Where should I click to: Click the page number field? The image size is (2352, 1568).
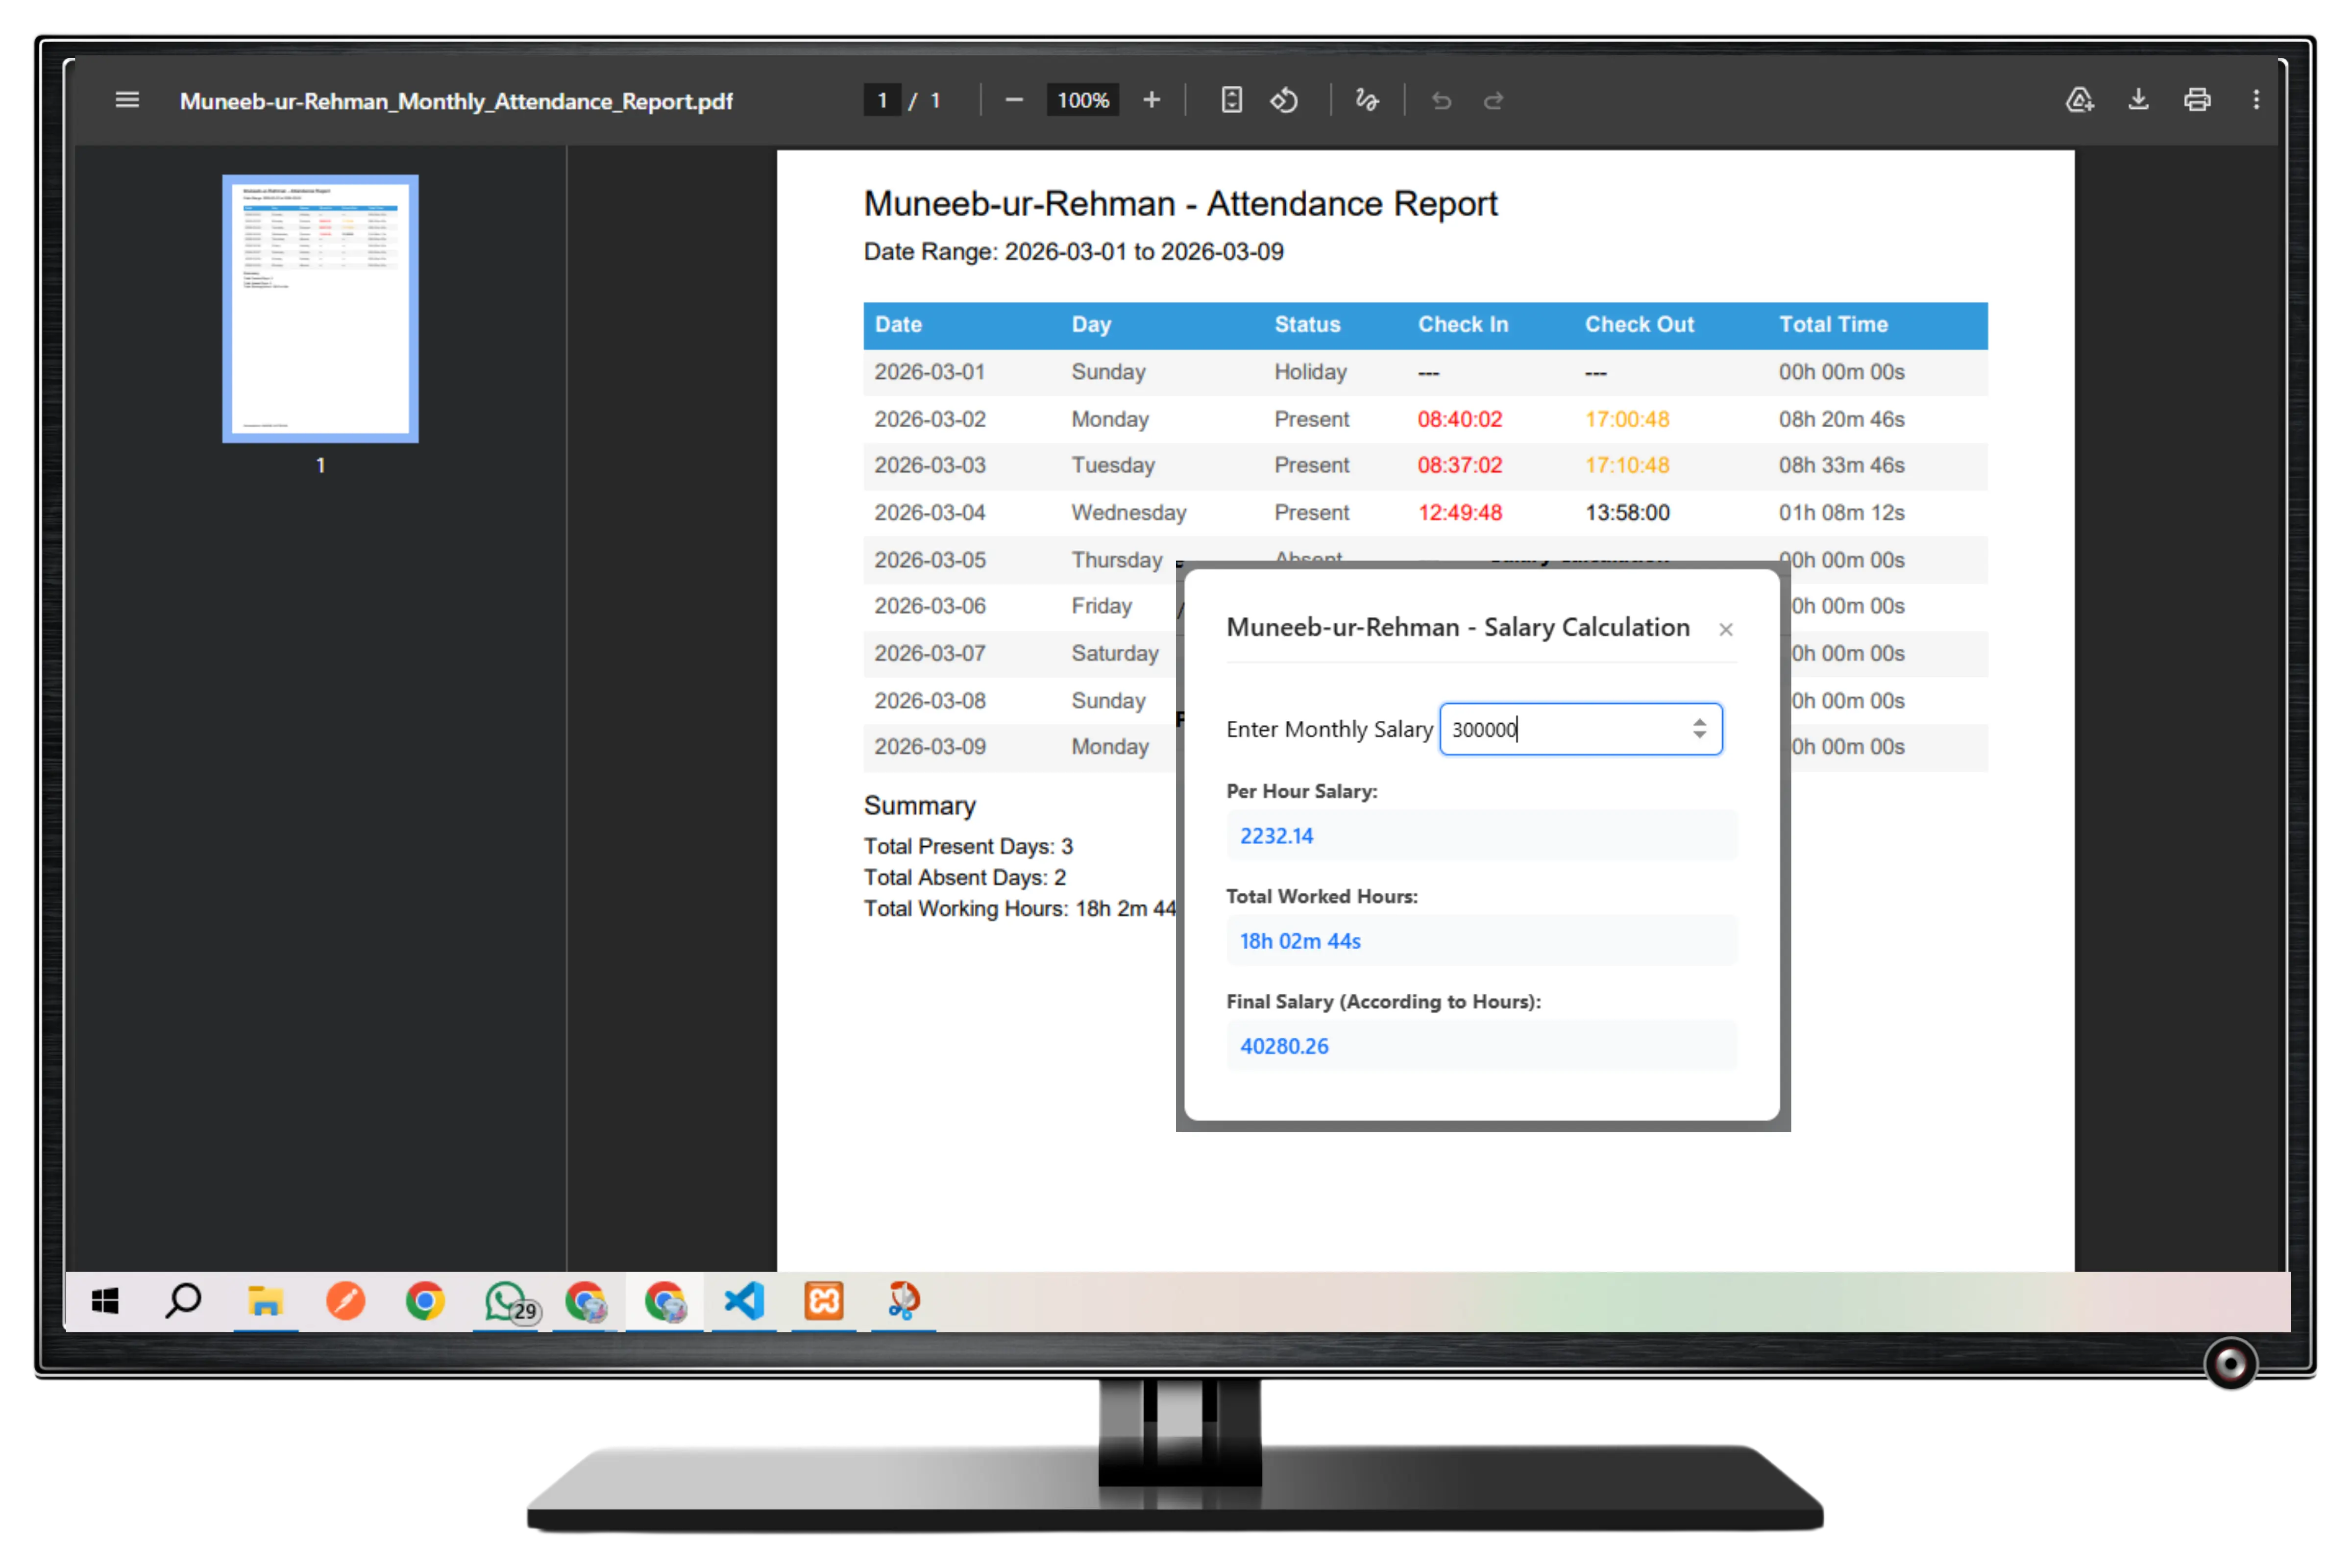[x=882, y=100]
